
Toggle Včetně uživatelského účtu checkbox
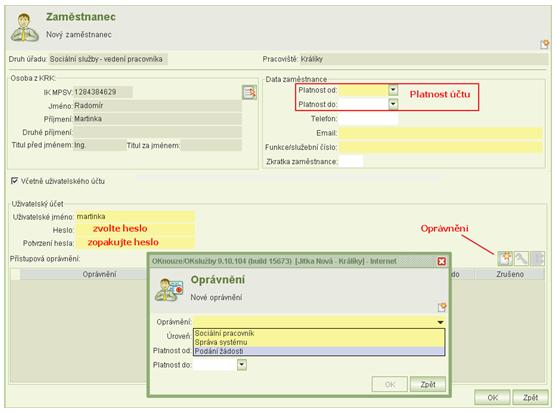coord(14,181)
